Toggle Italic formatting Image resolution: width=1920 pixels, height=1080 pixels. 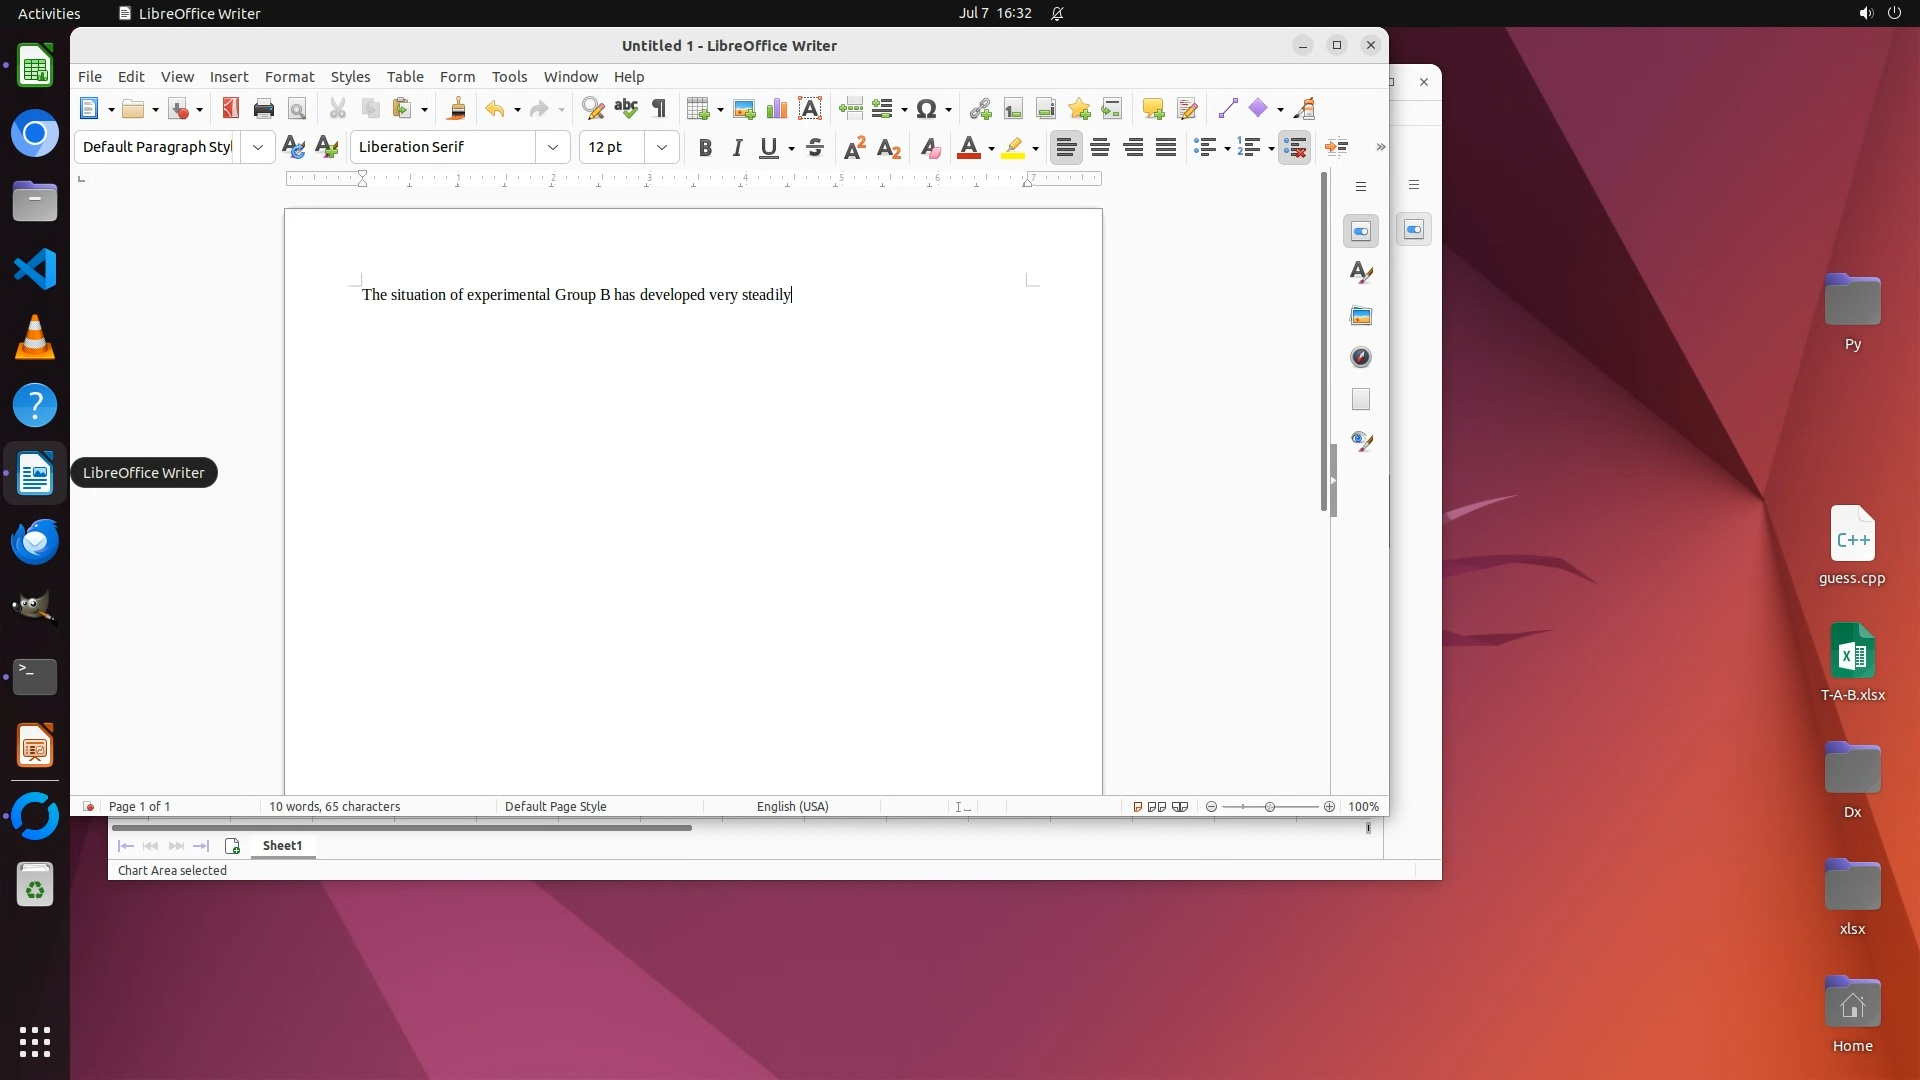[737, 148]
